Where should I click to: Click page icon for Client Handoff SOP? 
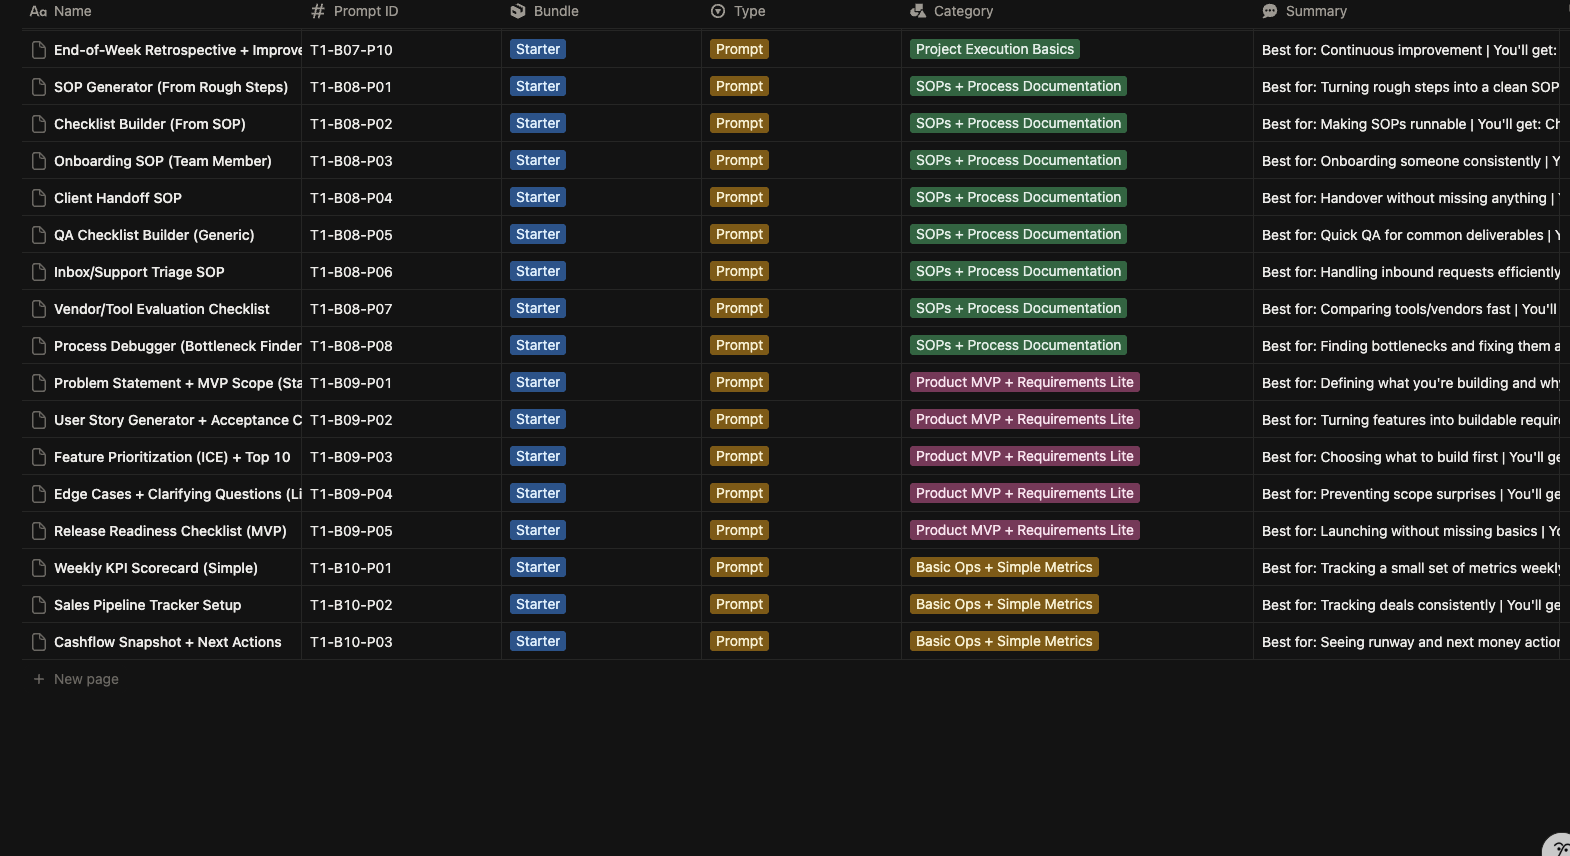(39, 198)
